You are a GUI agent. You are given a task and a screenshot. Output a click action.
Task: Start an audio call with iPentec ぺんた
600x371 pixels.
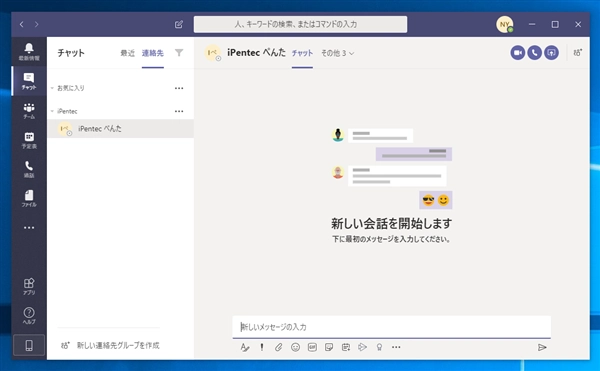534,53
